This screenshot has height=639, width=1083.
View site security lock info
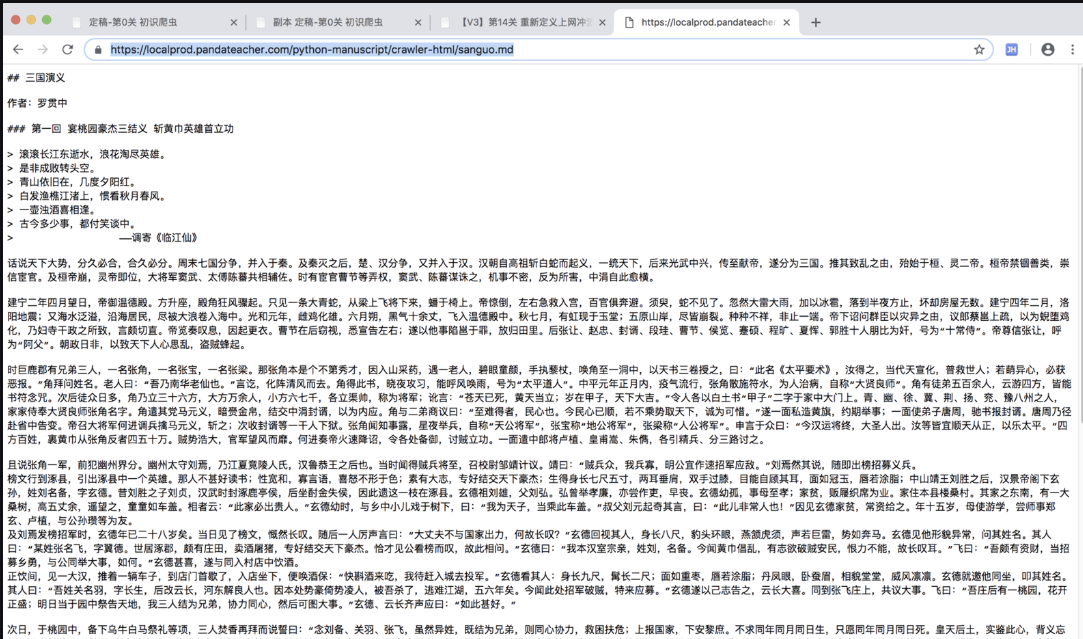click(97, 50)
